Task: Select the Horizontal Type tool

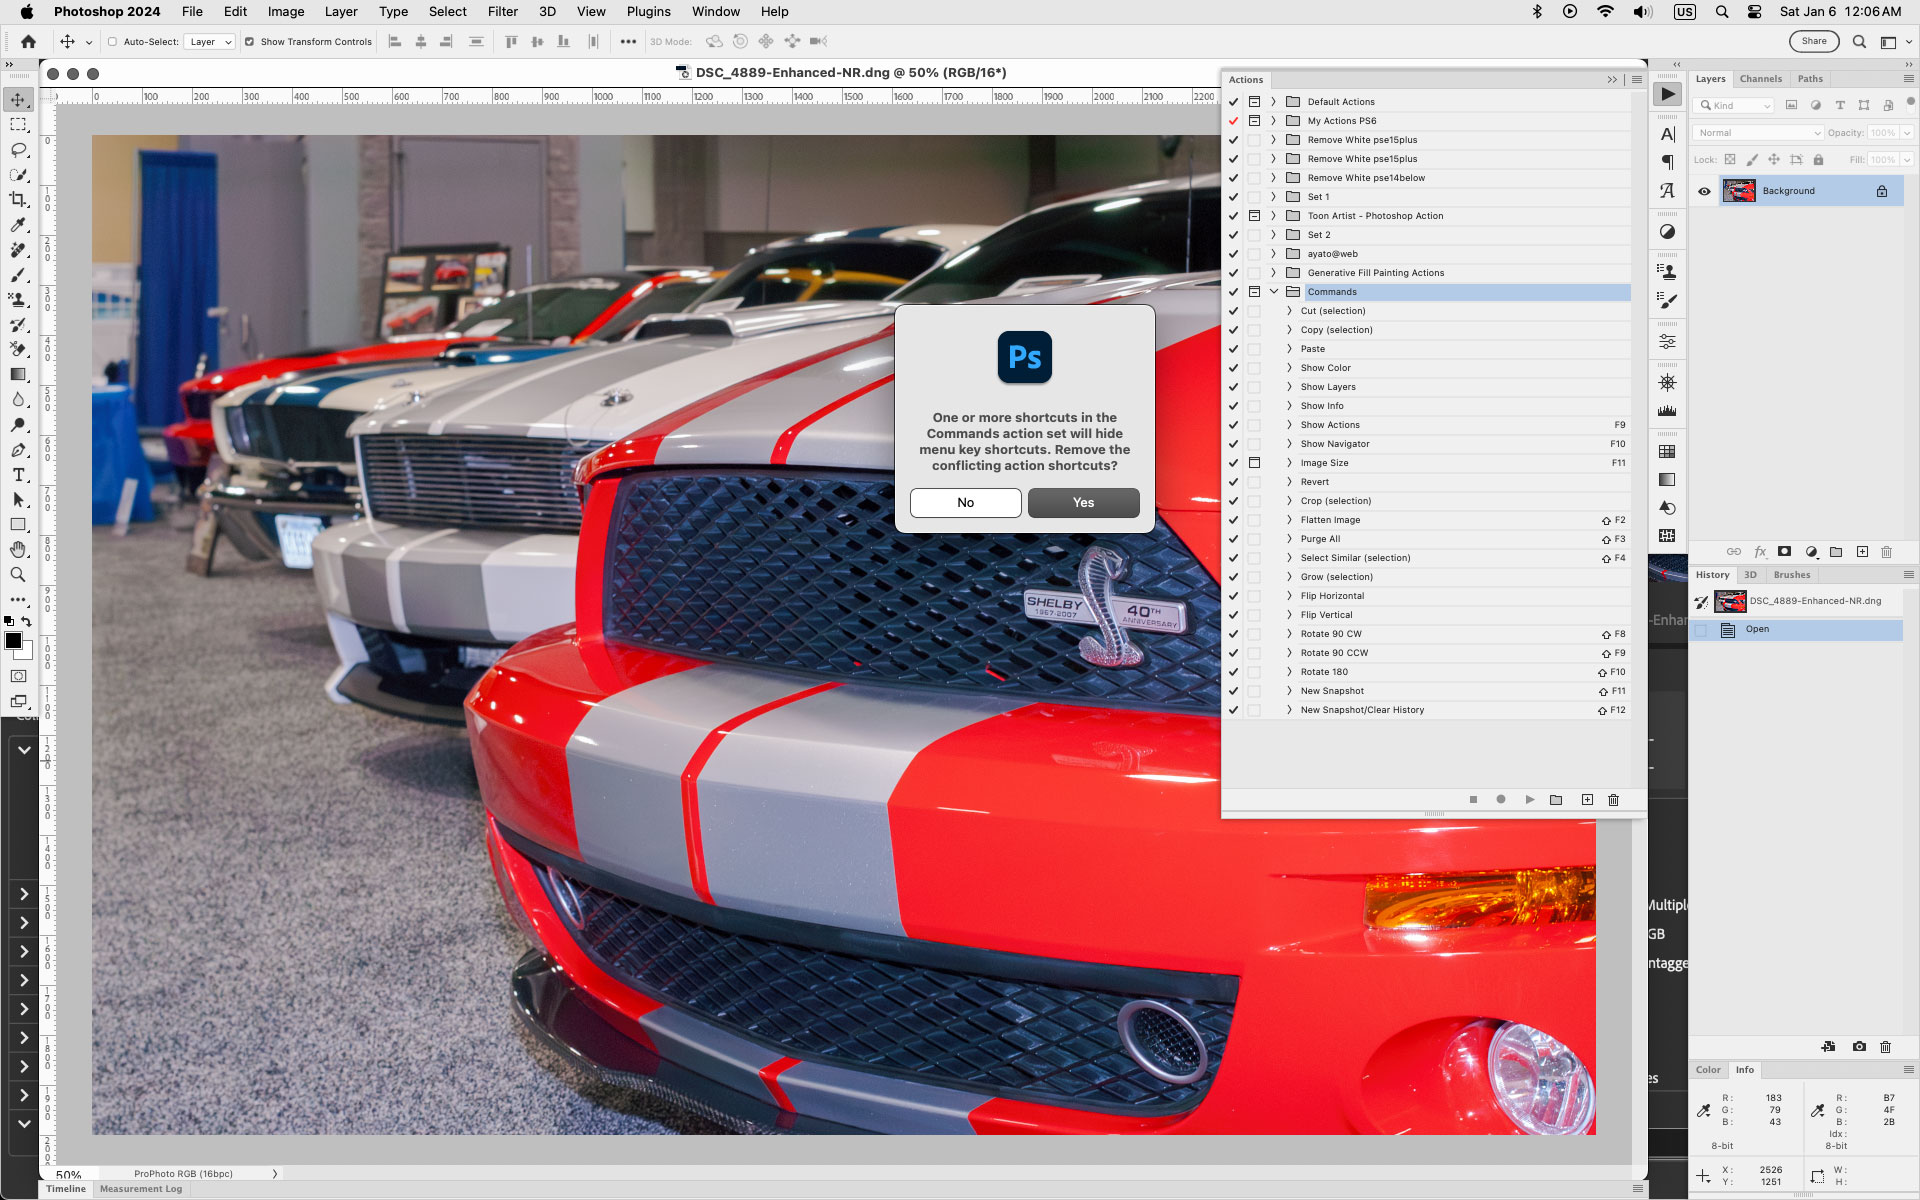Action: 17,475
